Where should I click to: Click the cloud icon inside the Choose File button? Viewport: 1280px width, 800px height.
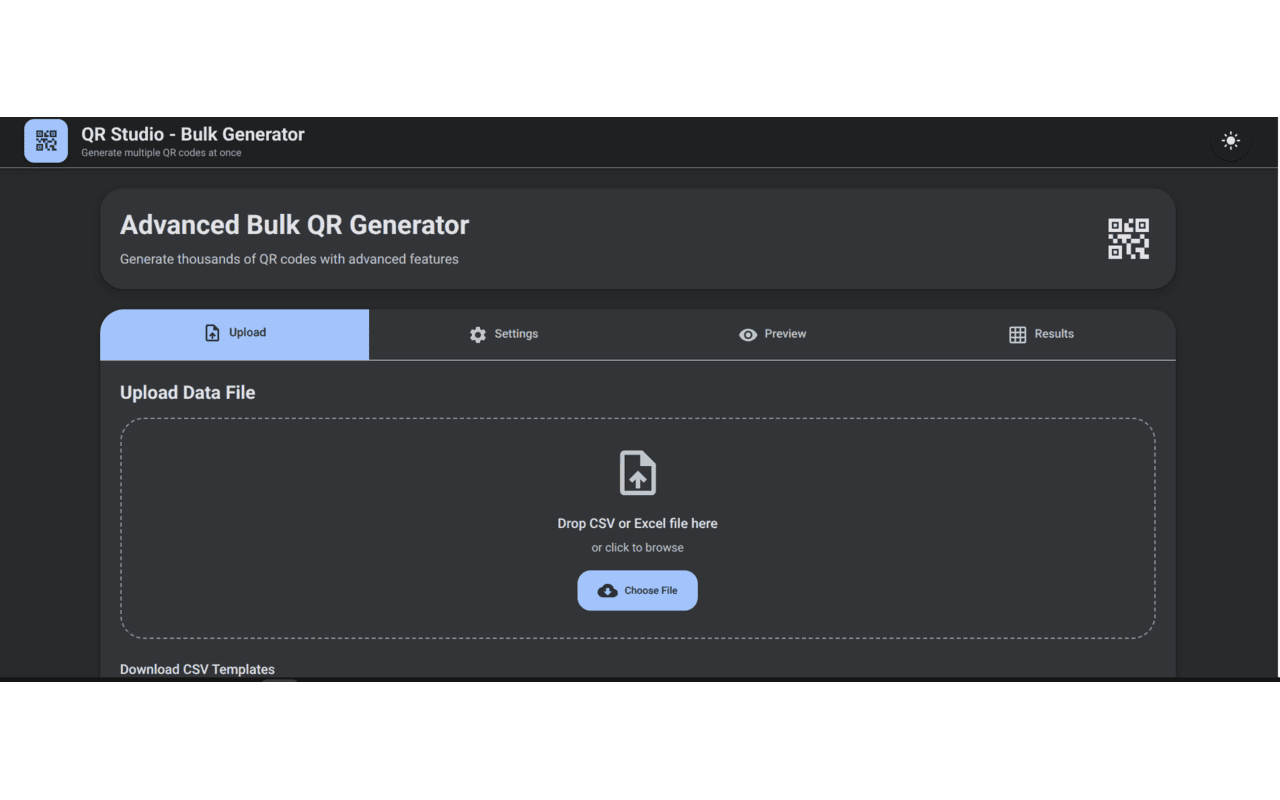click(608, 590)
